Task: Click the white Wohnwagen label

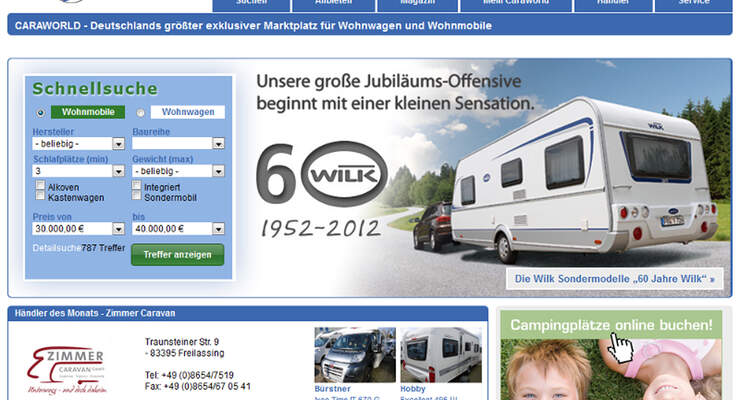Action: [x=188, y=112]
